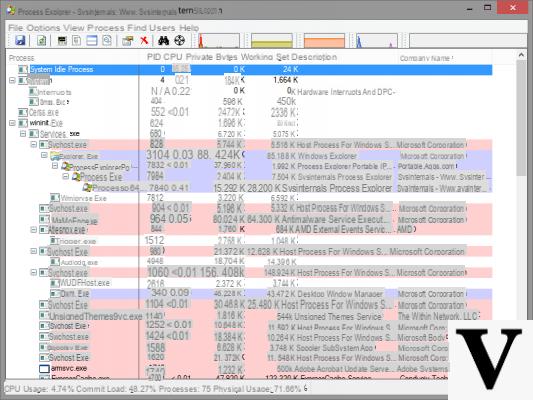Collapse the svchost.exe PID 828 node
Image resolution: width=533 pixels, height=400 pixels.
[x=34, y=144]
